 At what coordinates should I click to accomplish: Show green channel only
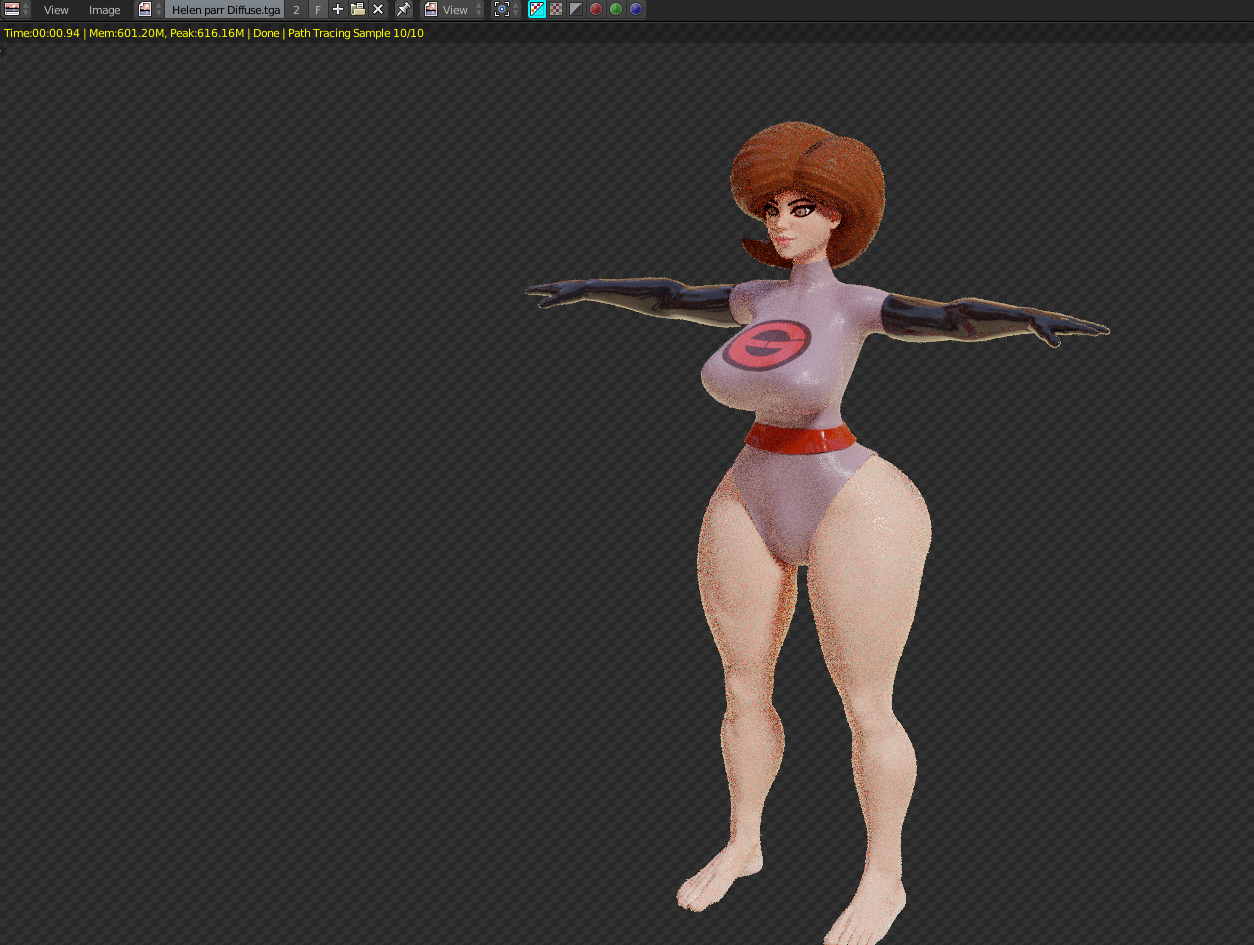click(616, 10)
